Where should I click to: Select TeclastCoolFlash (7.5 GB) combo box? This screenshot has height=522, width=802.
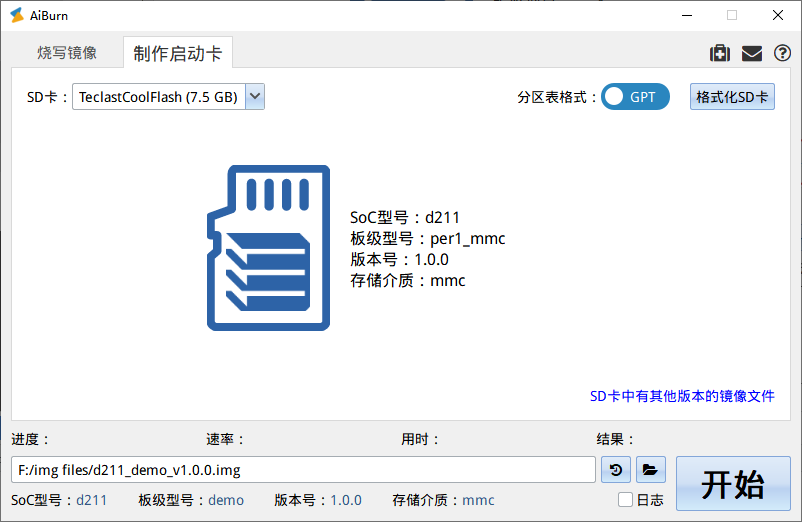159,97
